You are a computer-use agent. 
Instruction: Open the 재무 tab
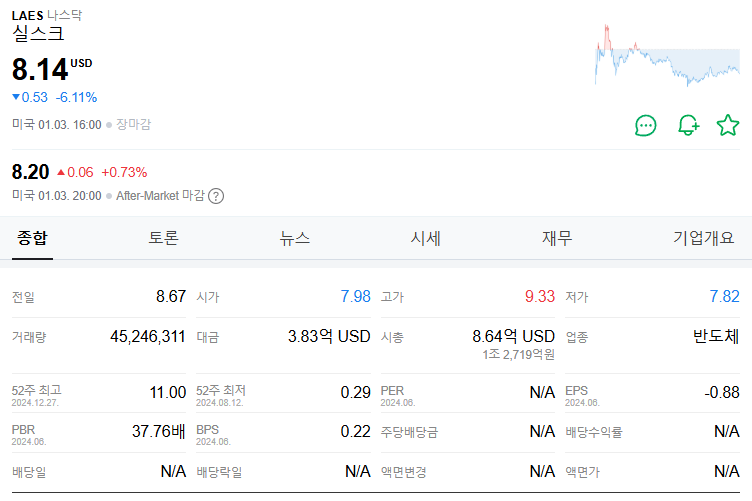click(x=557, y=238)
